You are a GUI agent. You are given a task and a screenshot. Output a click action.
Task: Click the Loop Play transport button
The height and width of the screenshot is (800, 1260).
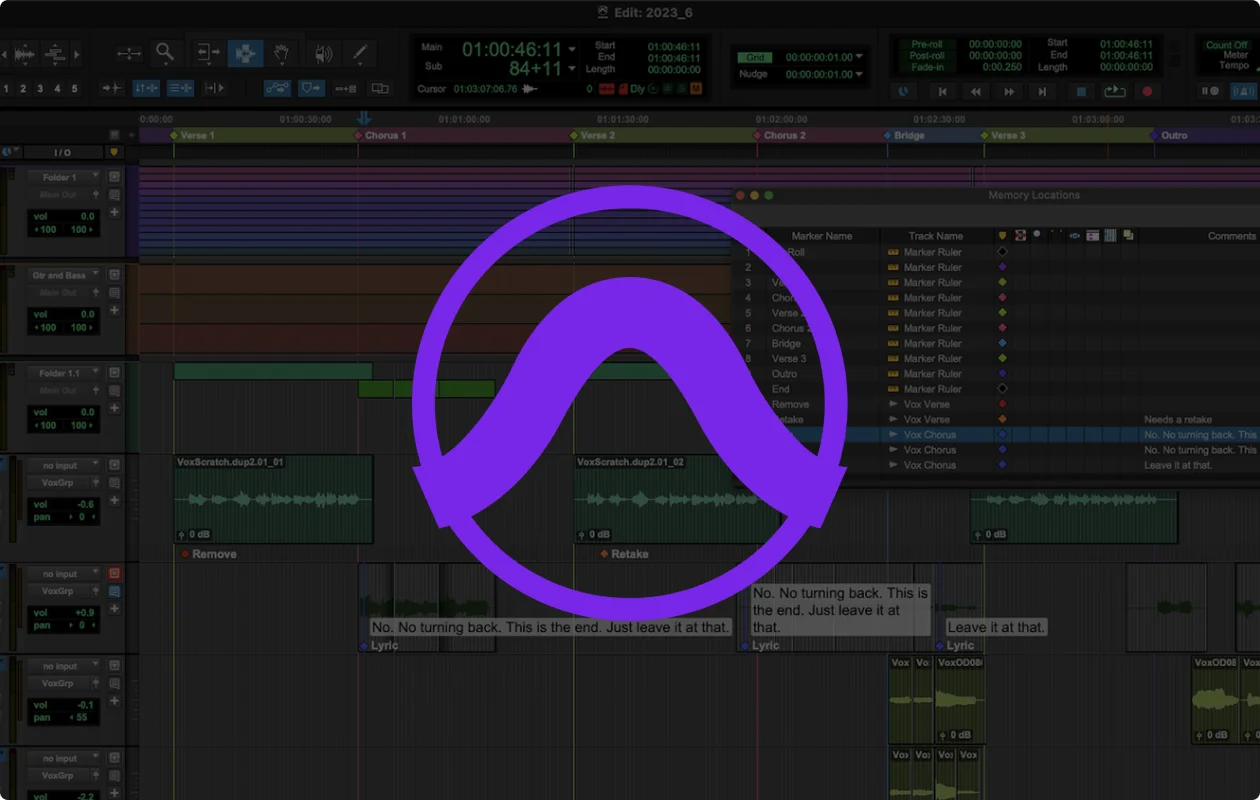pos(1114,91)
